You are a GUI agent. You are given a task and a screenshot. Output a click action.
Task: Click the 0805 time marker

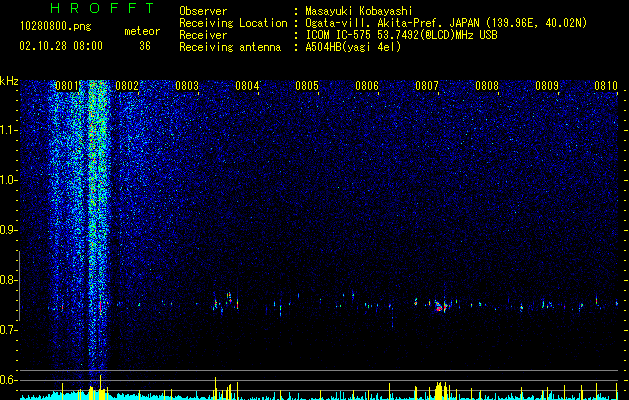point(307,86)
